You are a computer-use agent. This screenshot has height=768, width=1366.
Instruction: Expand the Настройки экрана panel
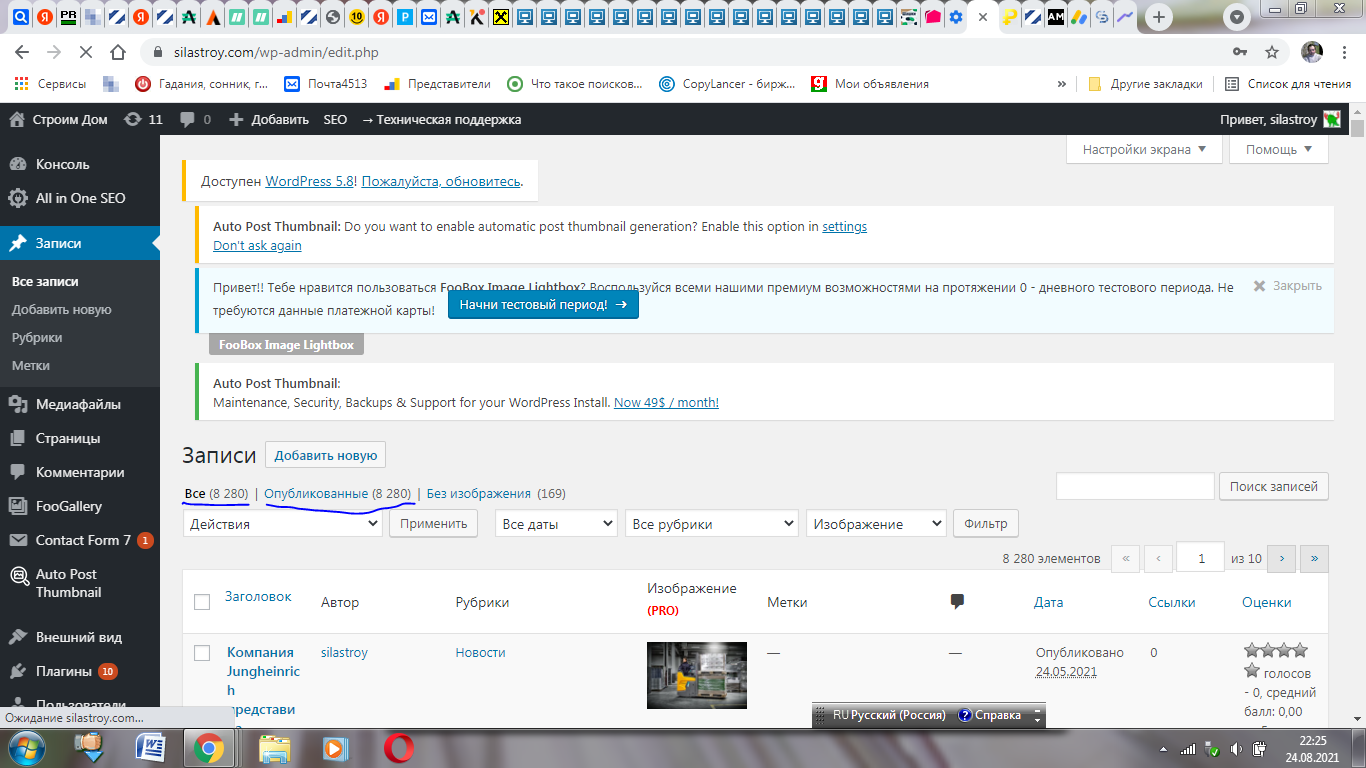click(x=1145, y=149)
